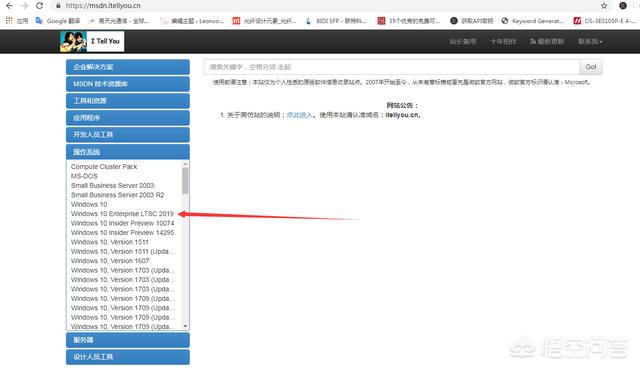Select MS-DOS in the OS list

84,176
